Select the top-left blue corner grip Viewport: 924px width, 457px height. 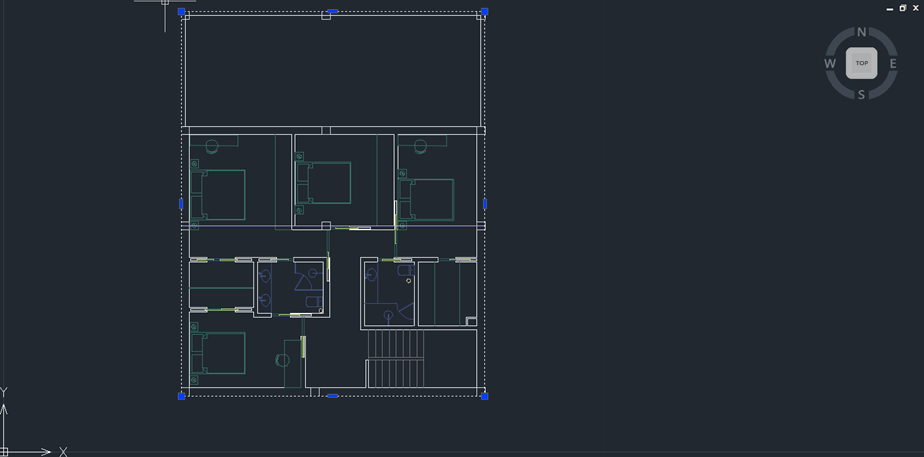tap(182, 12)
